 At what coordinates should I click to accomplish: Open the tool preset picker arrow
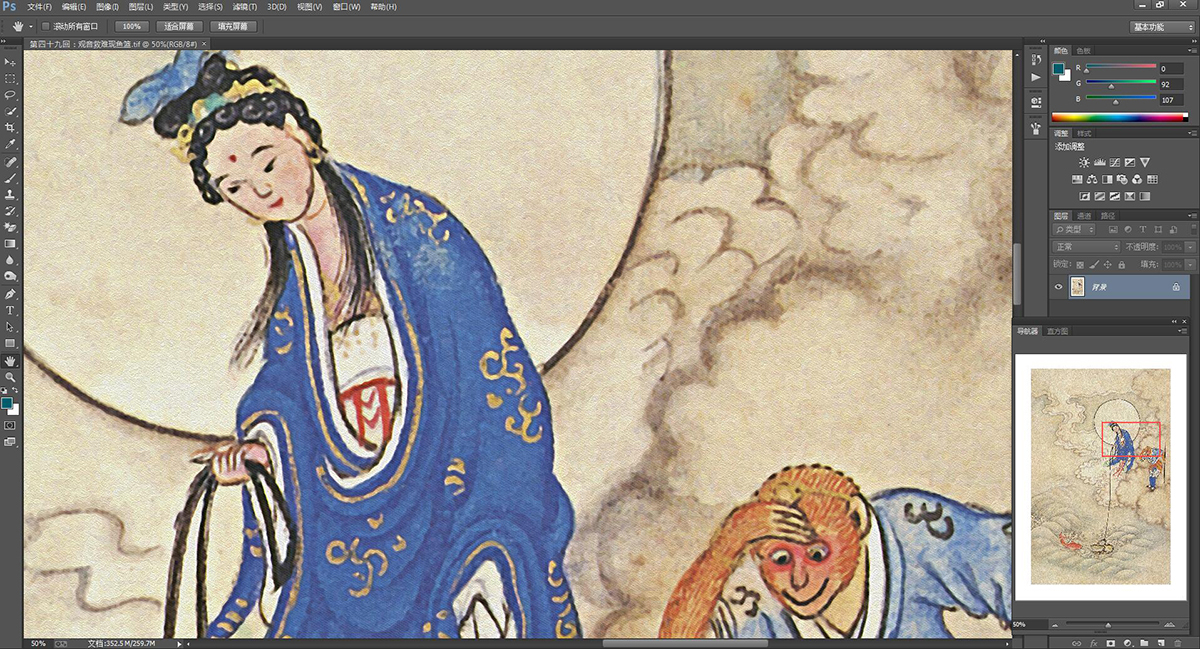(31, 26)
